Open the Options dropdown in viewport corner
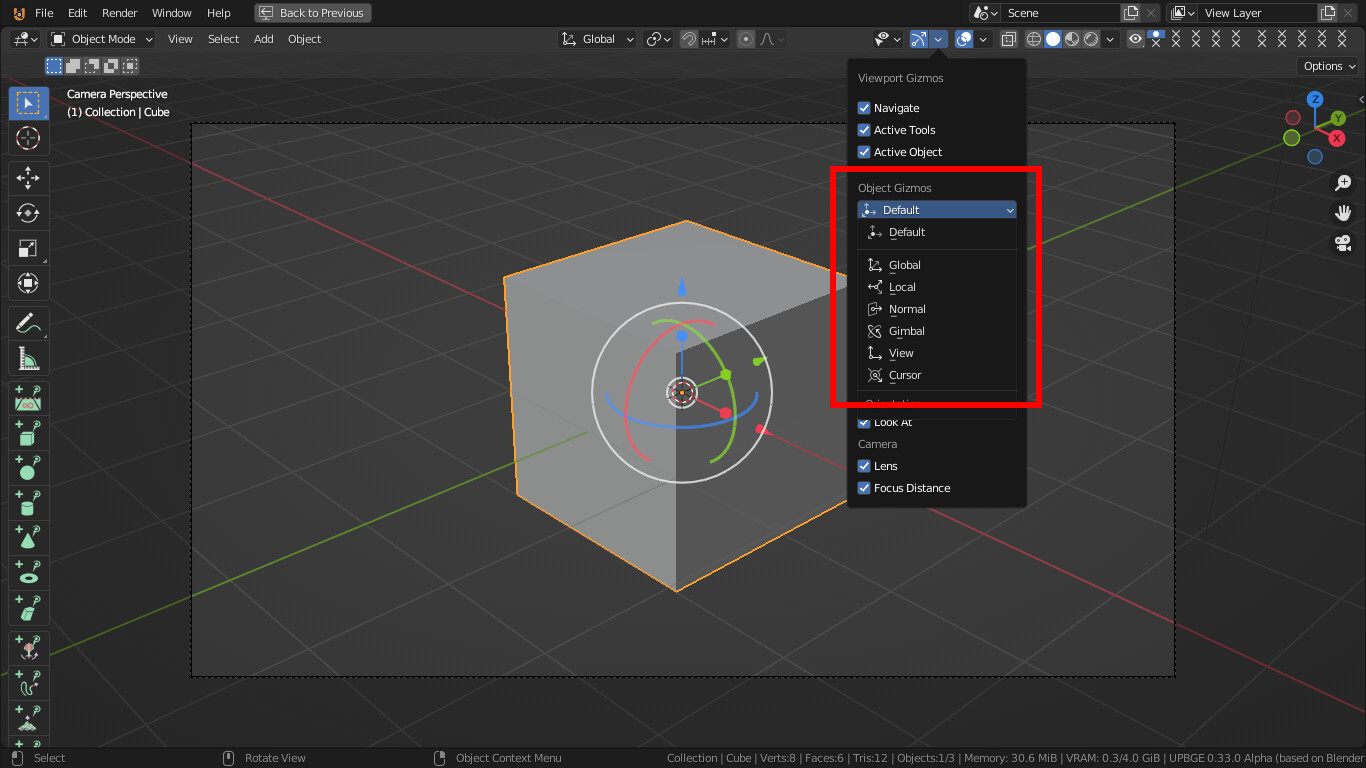The height and width of the screenshot is (768, 1366). click(1327, 65)
